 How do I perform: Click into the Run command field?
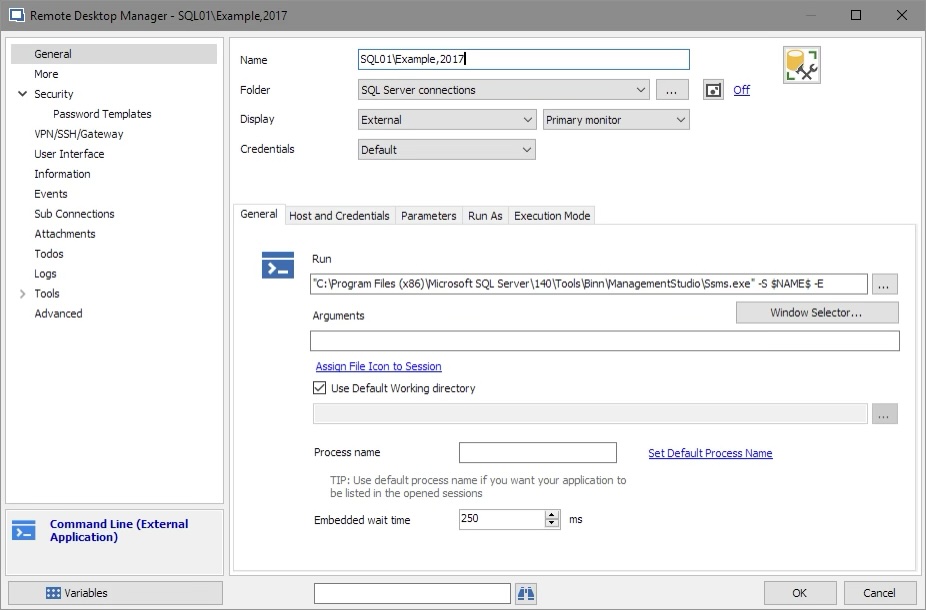(x=589, y=284)
